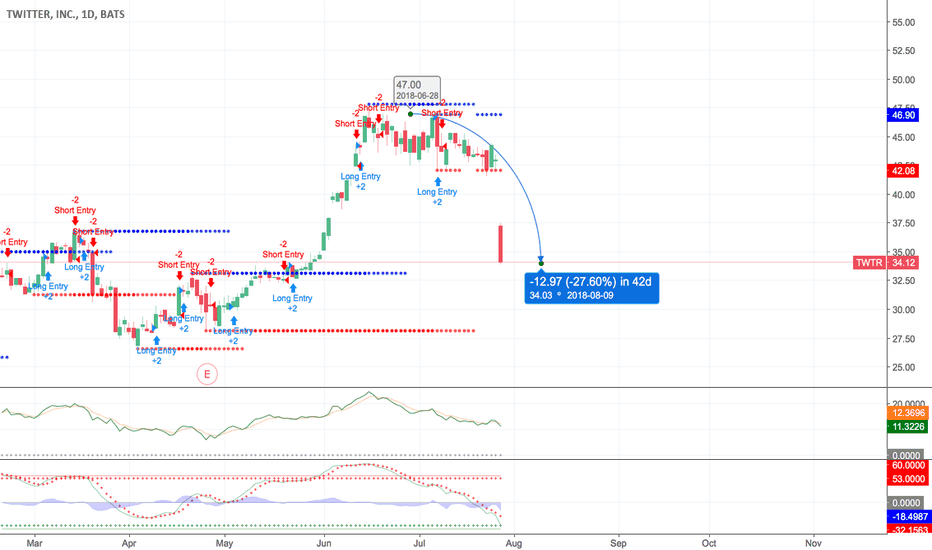Click the 27.50 price axis label
932x550 pixels.
click(x=903, y=339)
